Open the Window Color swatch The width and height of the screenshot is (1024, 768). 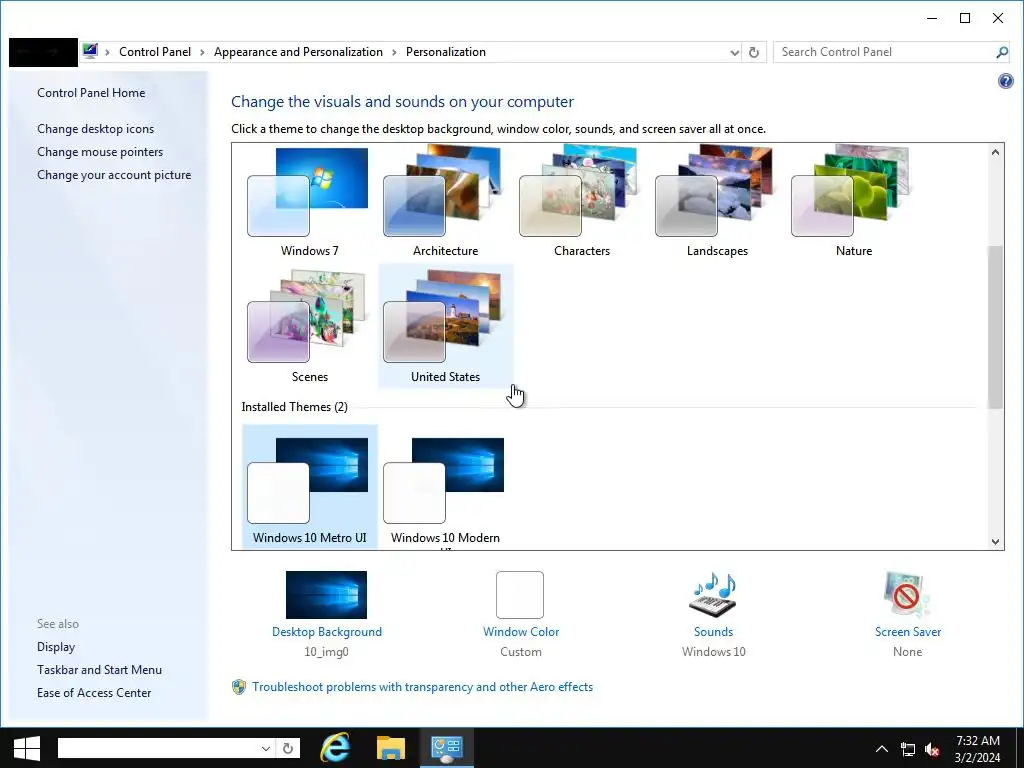pyautogui.click(x=520, y=595)
